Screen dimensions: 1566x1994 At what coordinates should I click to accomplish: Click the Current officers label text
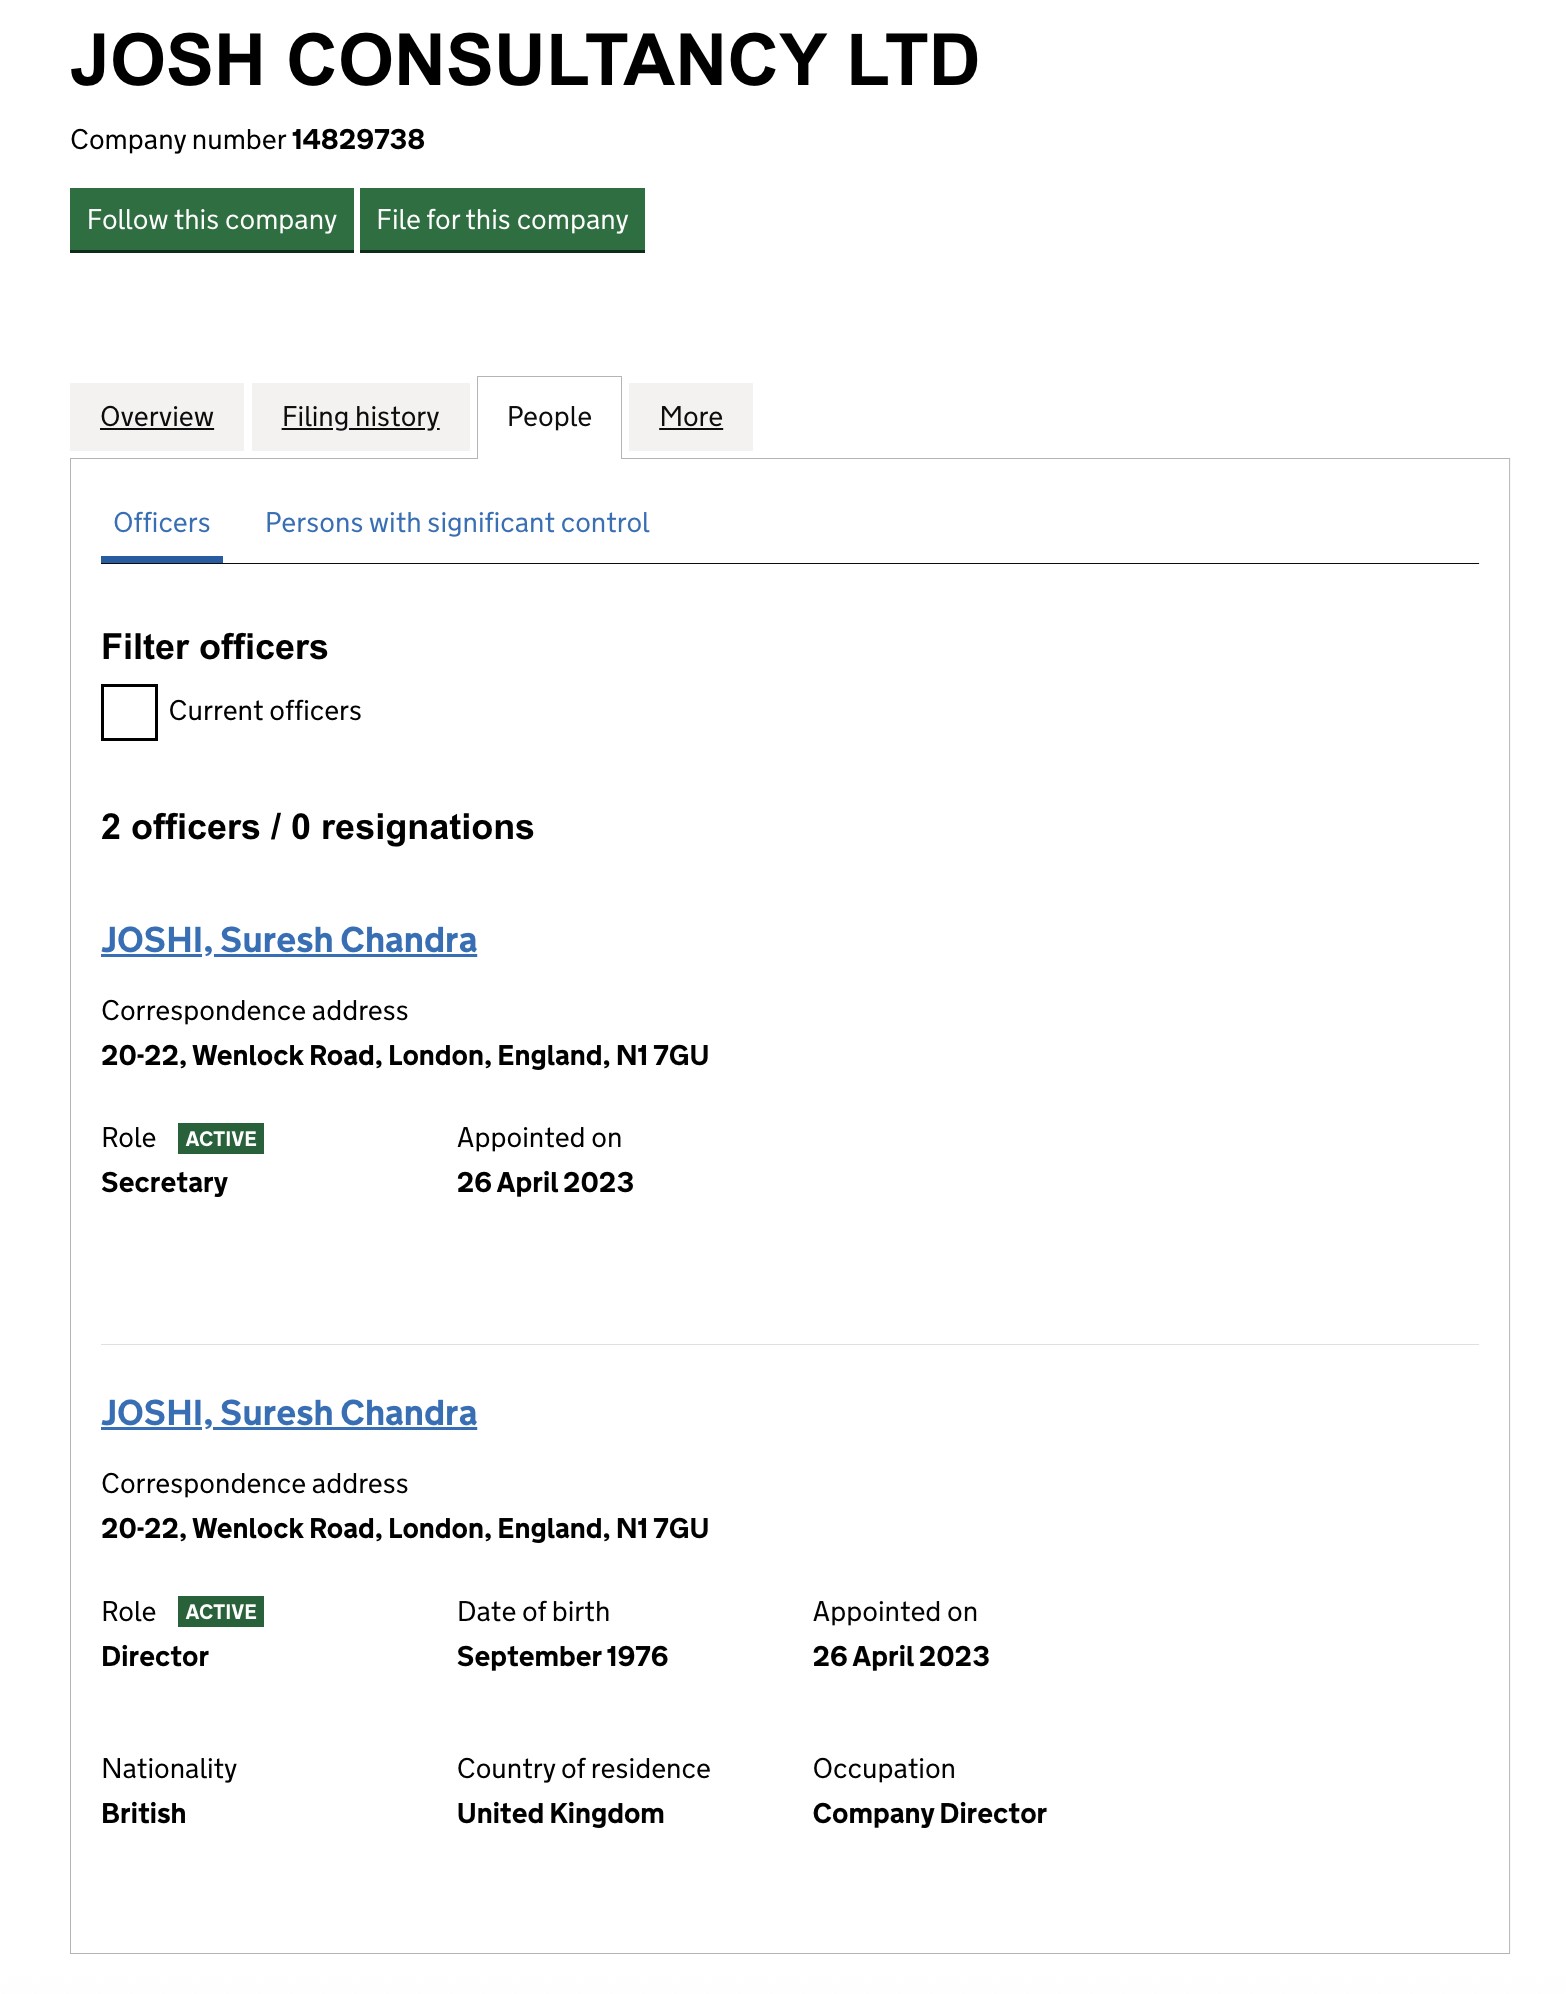[x=265, y=711]
